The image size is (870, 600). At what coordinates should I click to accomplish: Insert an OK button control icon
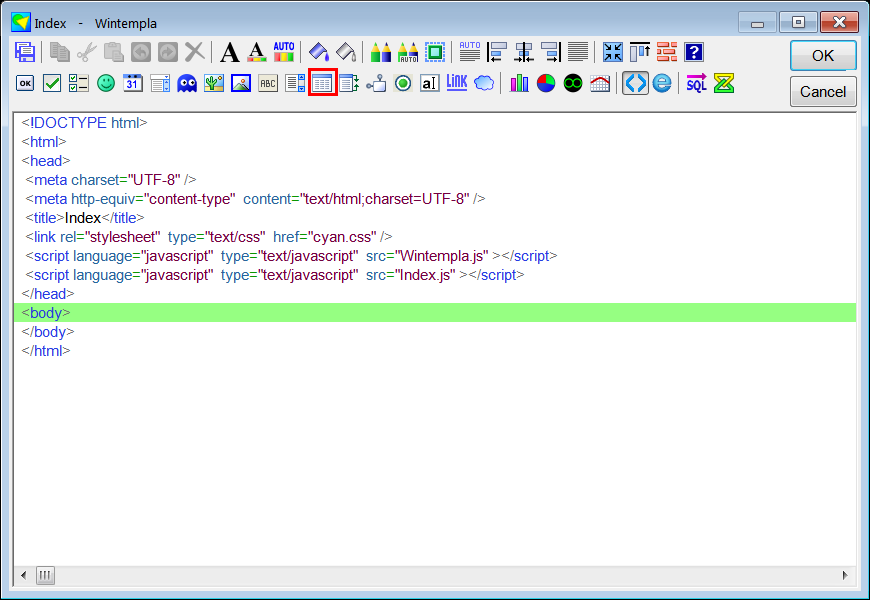25,84
